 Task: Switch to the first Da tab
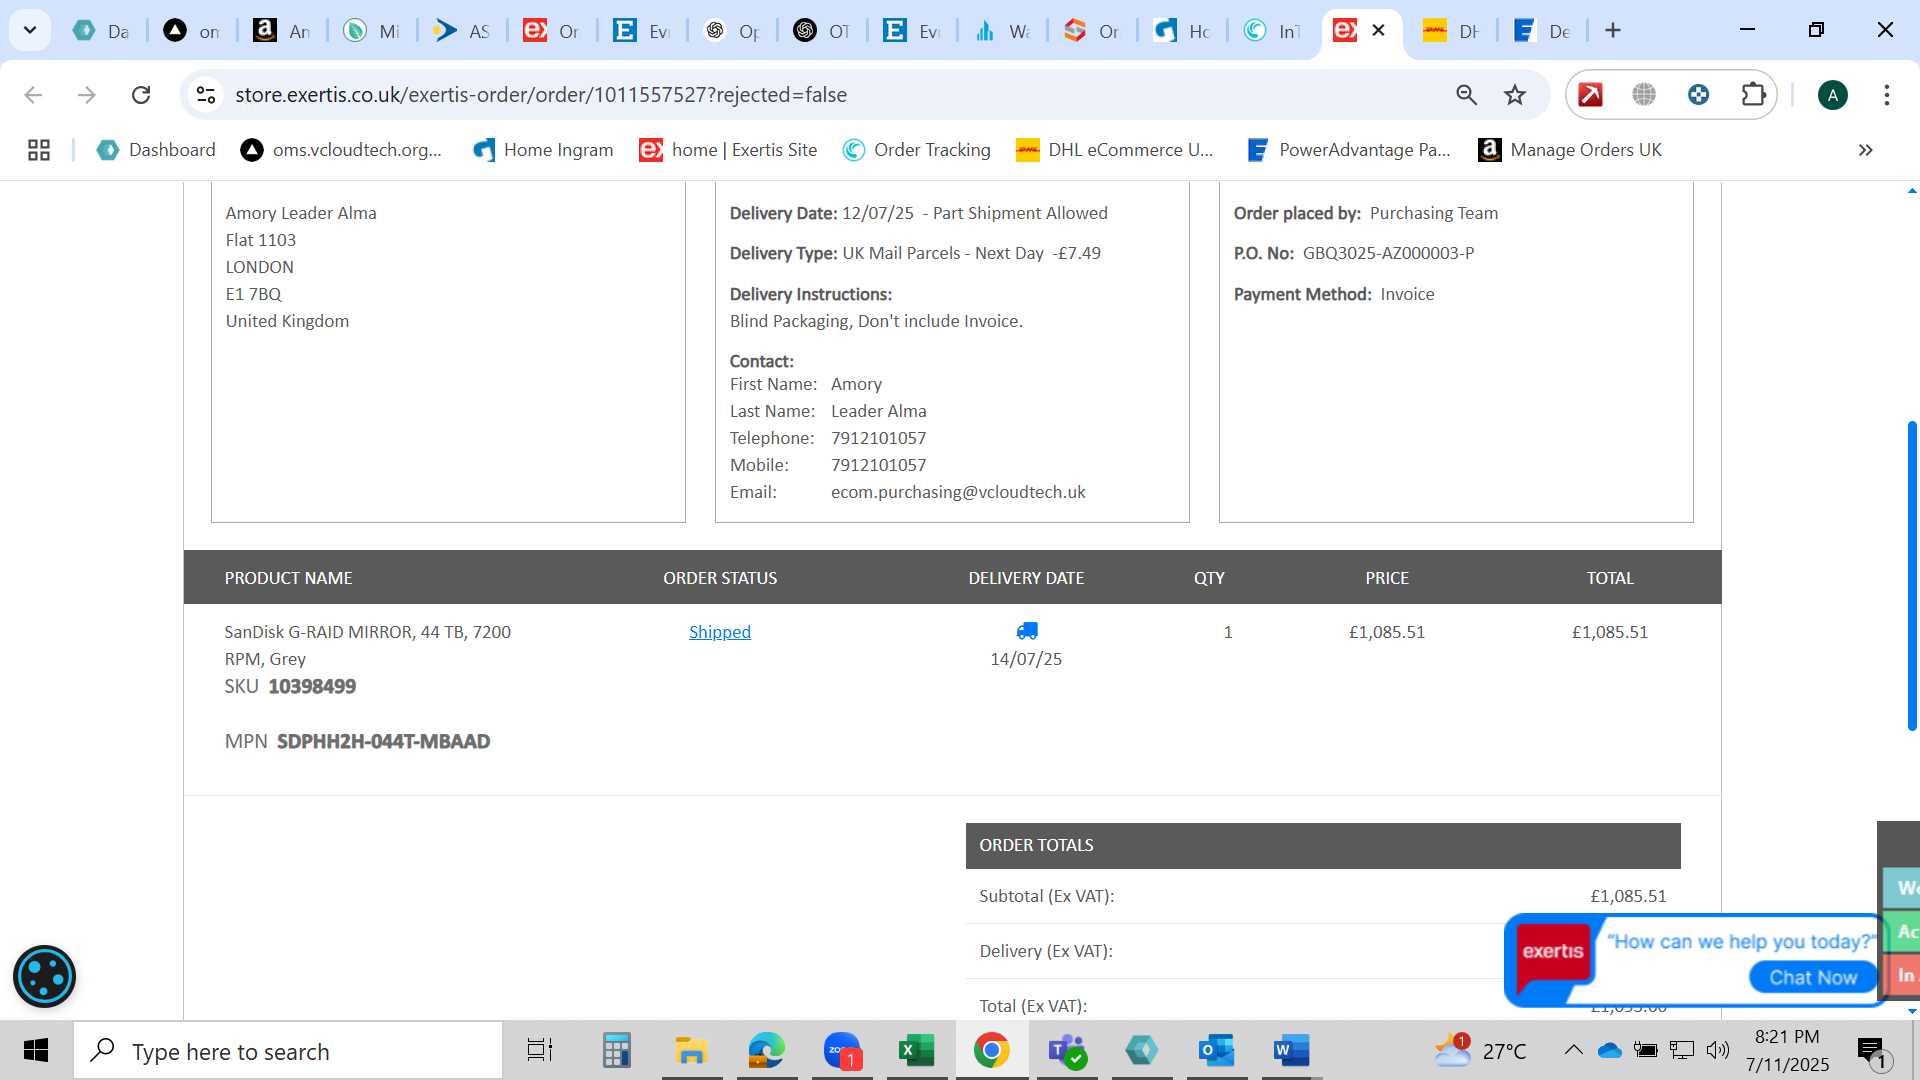(101, 31)
